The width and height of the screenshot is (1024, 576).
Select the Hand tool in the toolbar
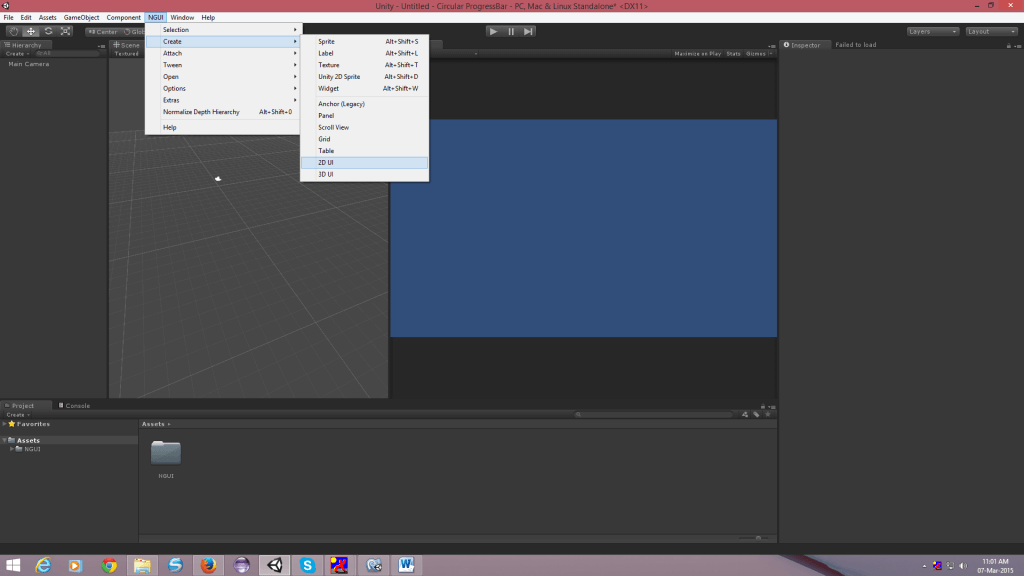tap(13, 31)
